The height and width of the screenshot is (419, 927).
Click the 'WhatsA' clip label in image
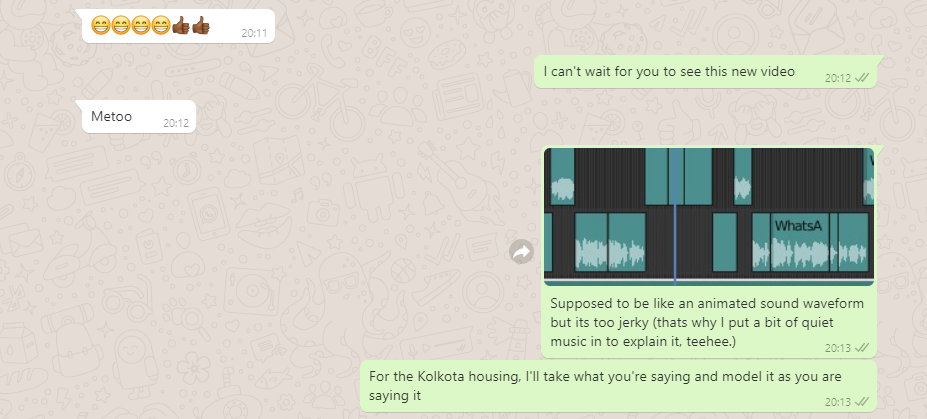tap(798, 226)
